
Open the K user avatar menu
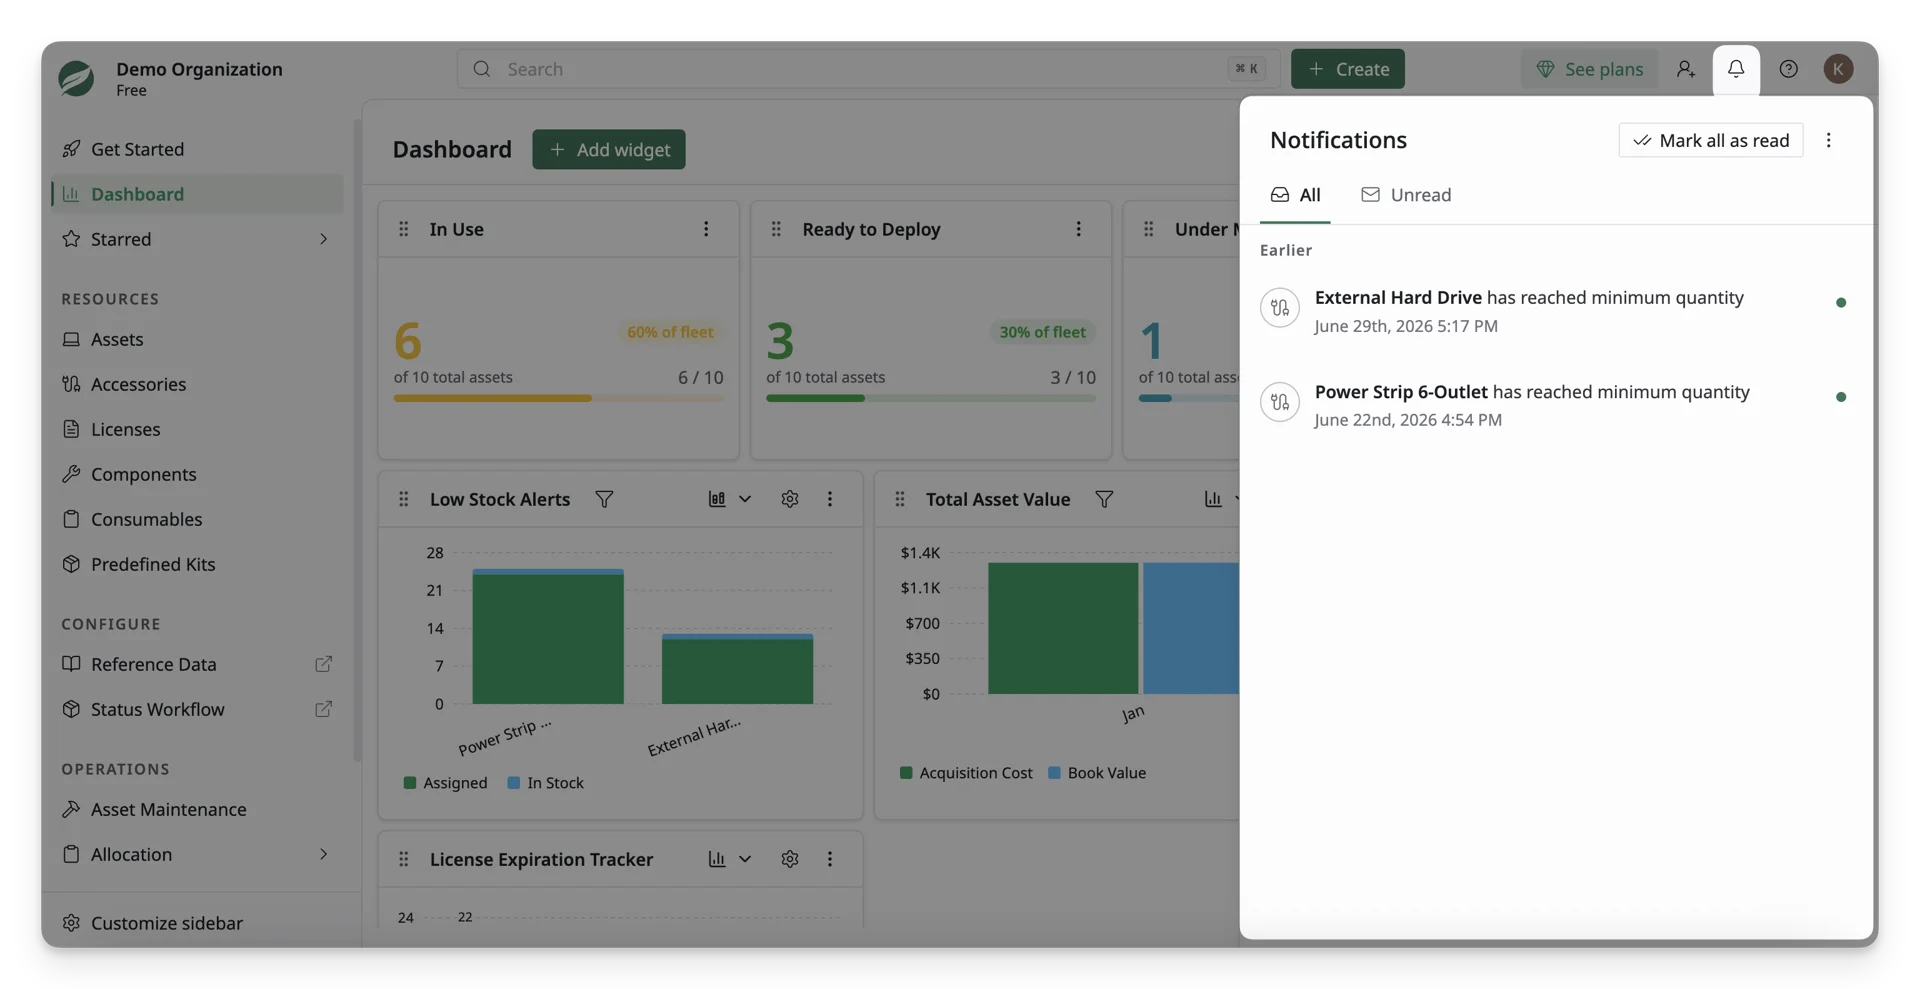click(x=1838, y=69)
